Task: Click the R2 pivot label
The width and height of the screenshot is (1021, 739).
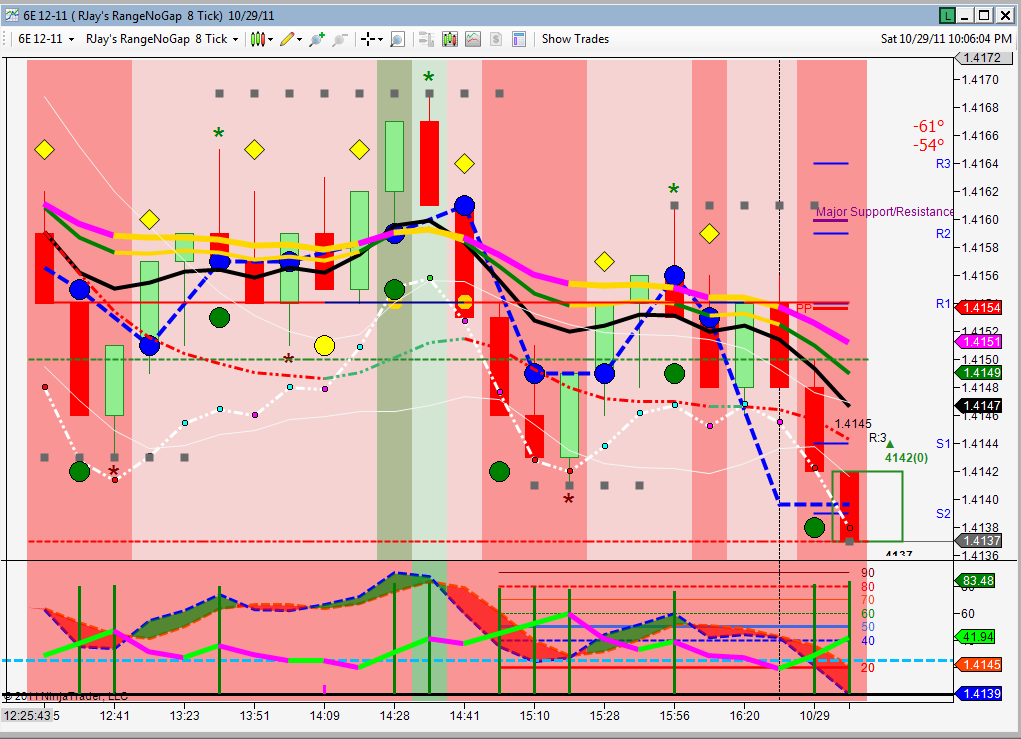Action: point(943,234)
